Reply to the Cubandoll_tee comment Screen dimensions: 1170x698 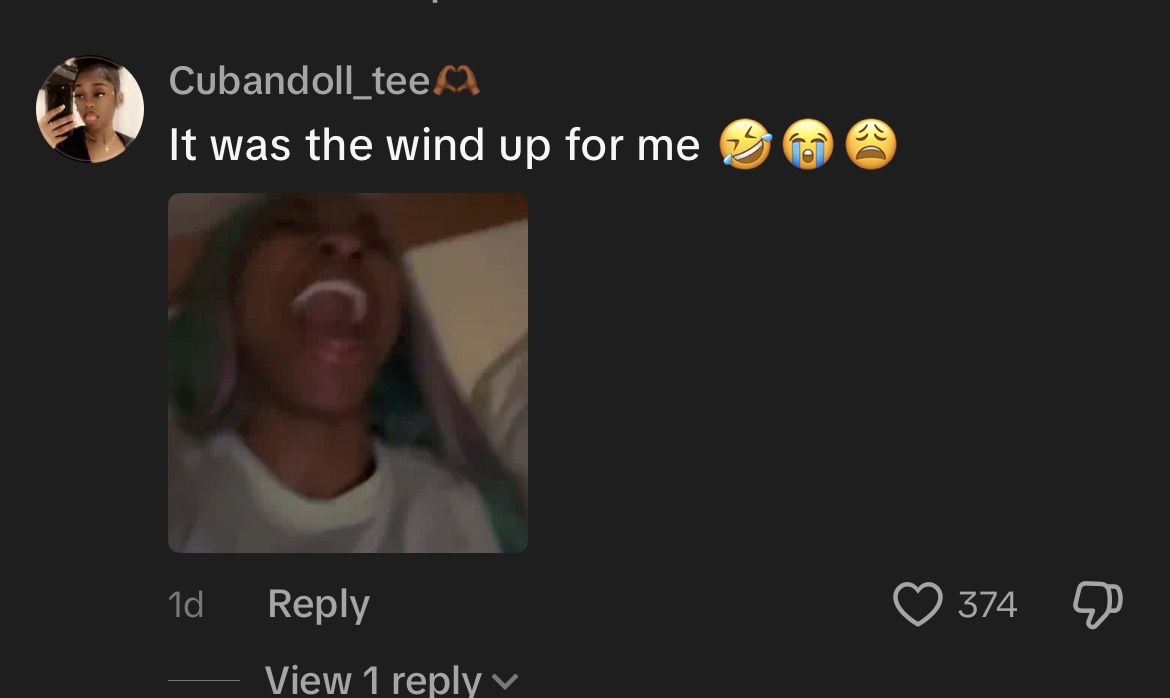pyautogui.click(x=319, y=604)
